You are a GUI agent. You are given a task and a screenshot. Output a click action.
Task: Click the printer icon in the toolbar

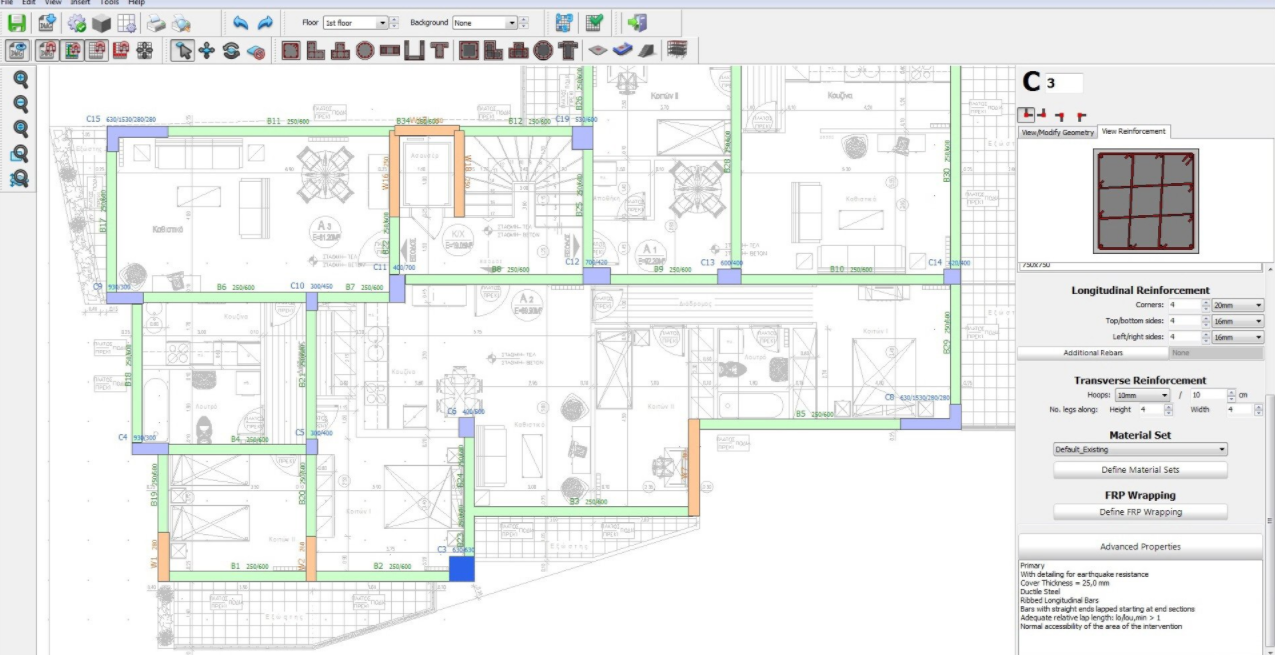[x=156, y=22]
